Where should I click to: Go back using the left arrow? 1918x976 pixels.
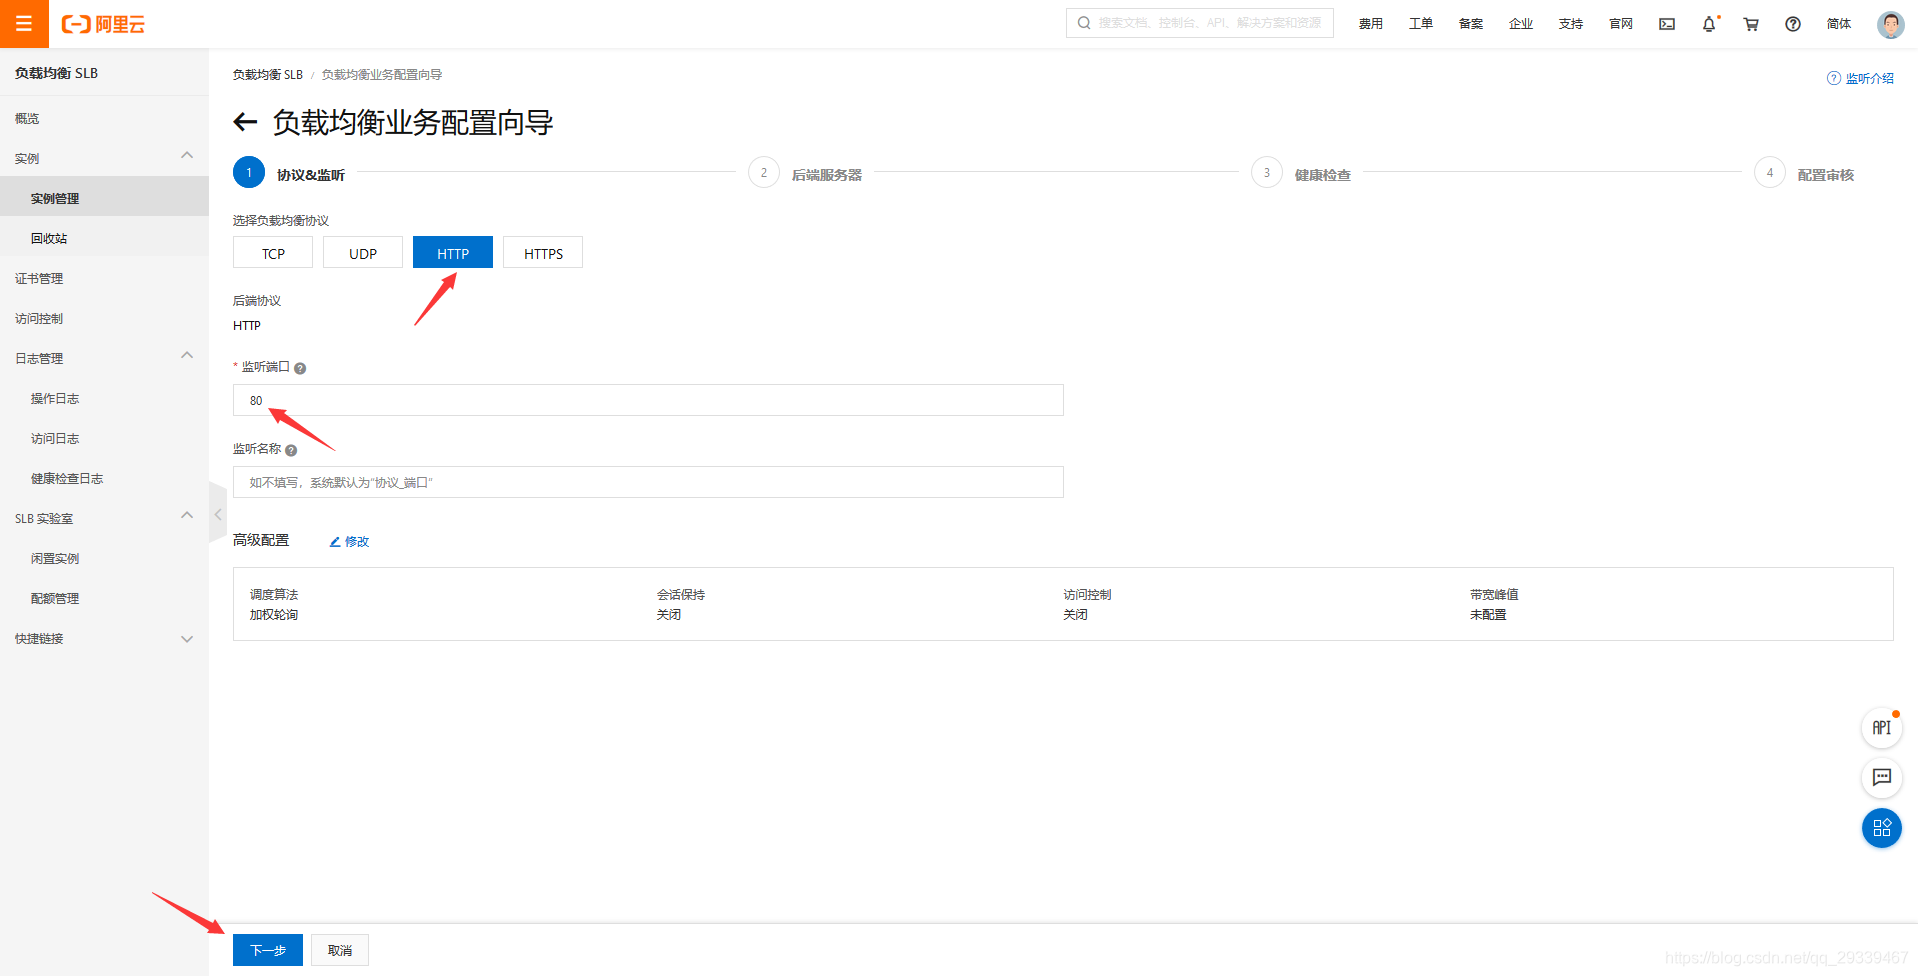point(245,122)
